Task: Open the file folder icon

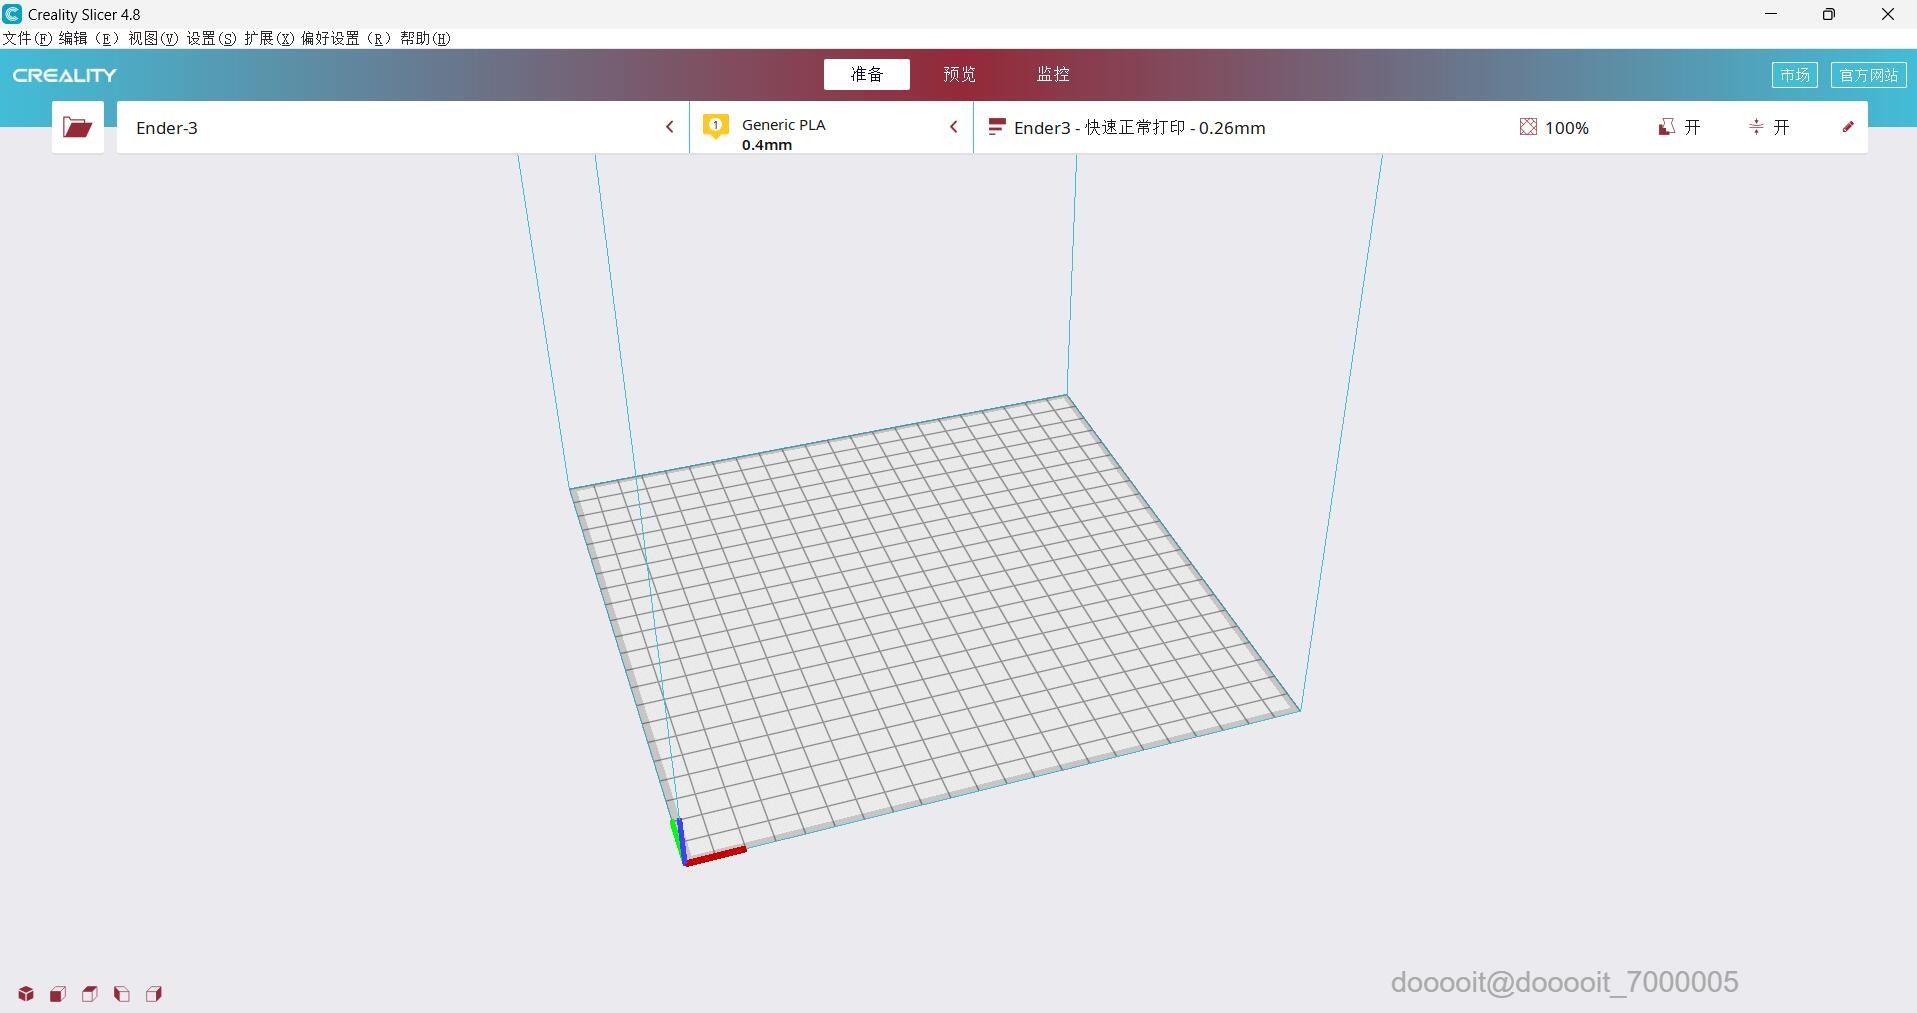Action: 77,127
